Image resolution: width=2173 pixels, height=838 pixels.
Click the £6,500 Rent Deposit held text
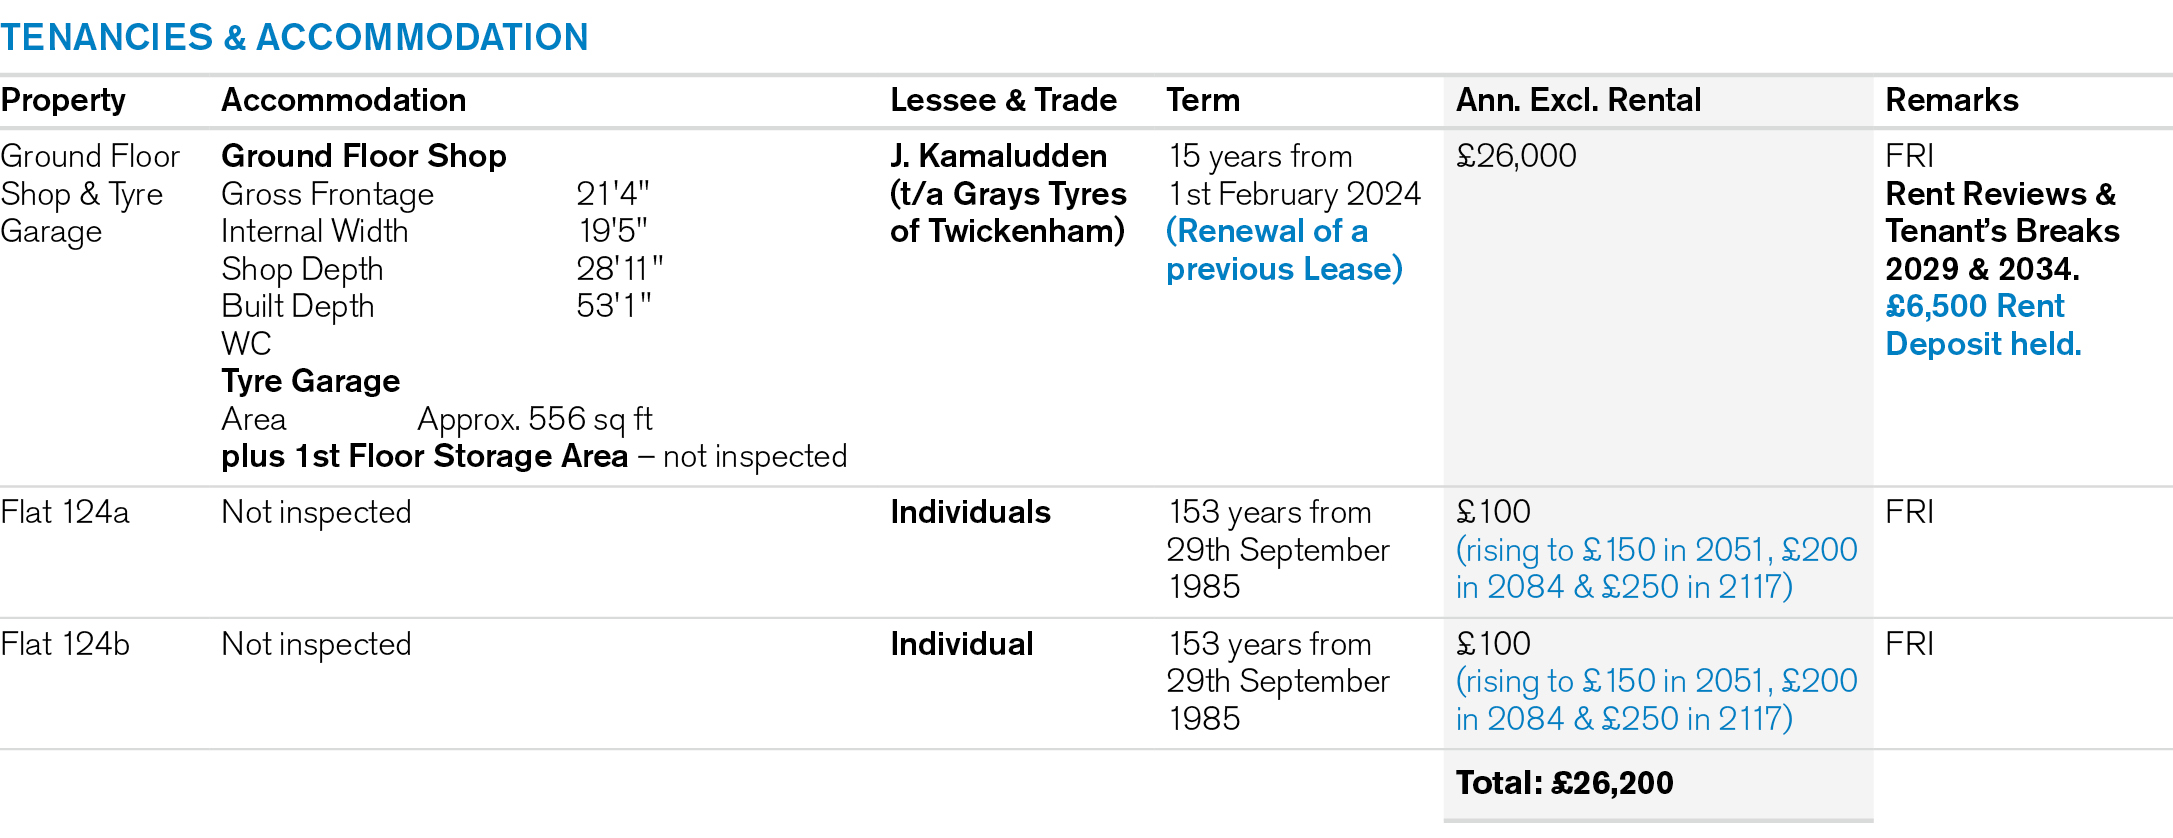[1982, 325]
